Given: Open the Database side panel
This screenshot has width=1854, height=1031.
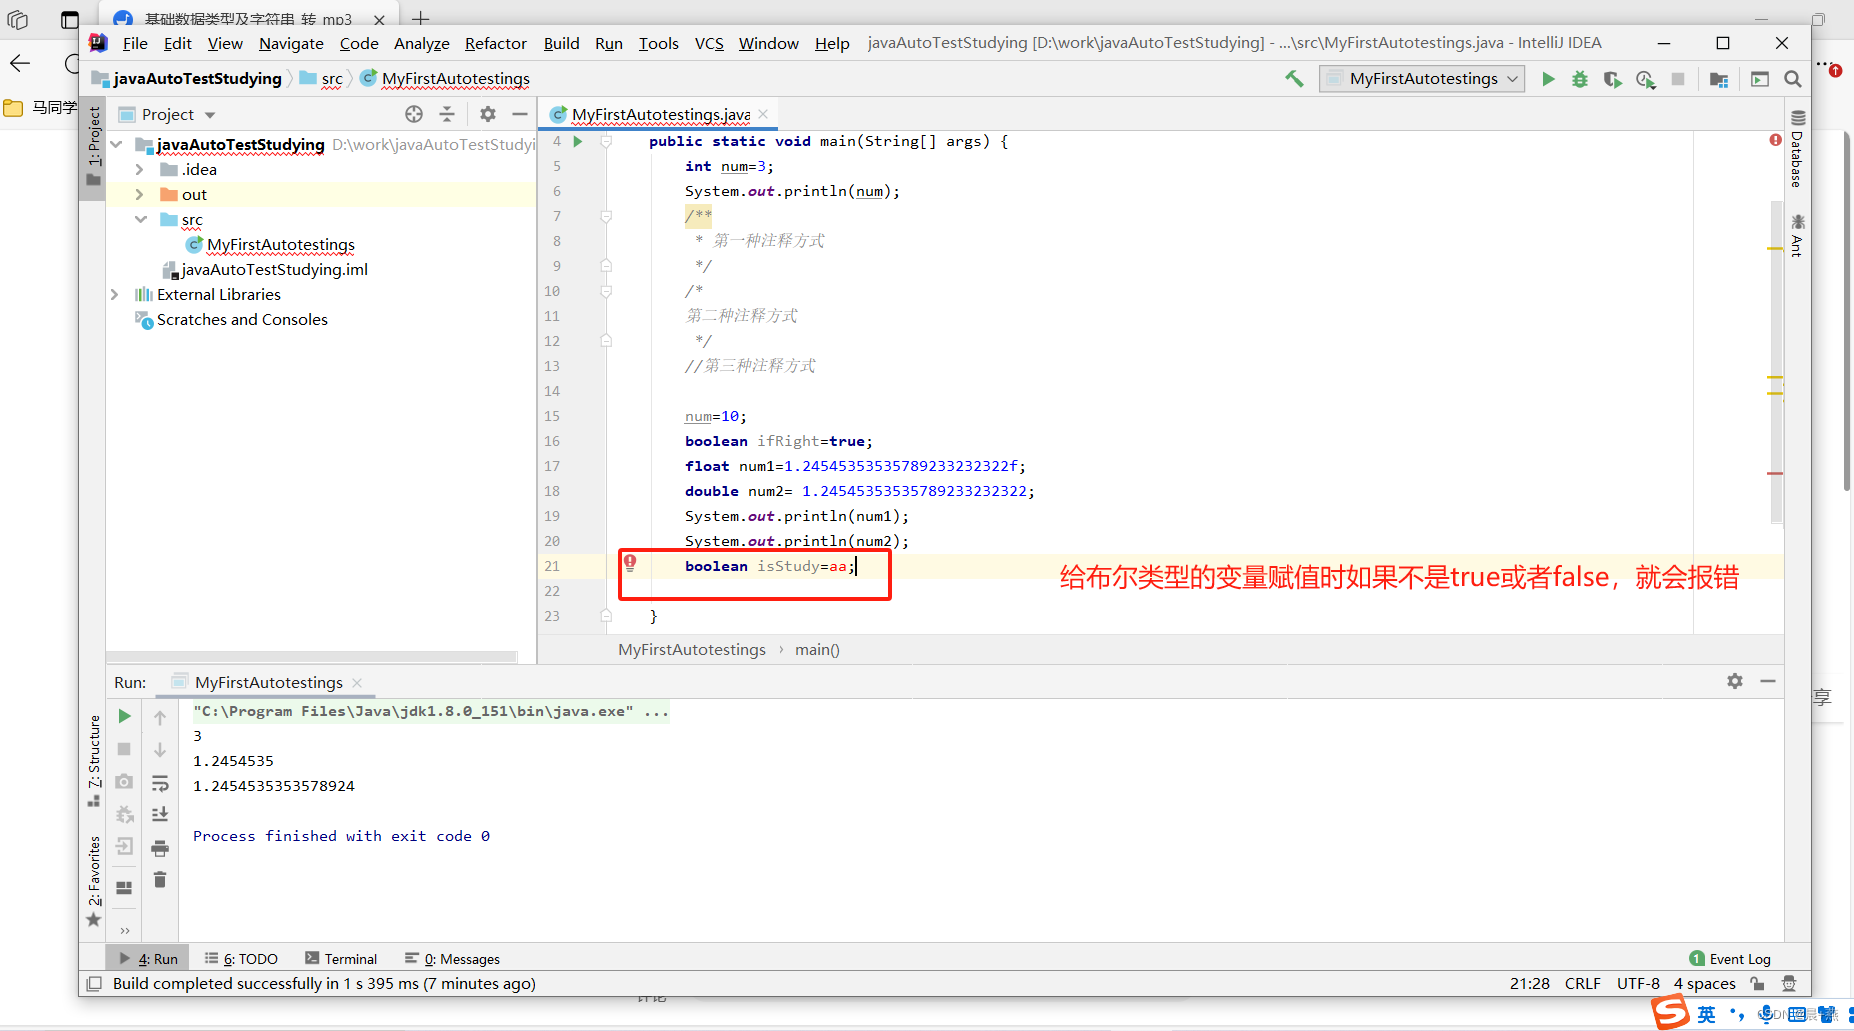Looking at the screenshot, I should 1797,149.
